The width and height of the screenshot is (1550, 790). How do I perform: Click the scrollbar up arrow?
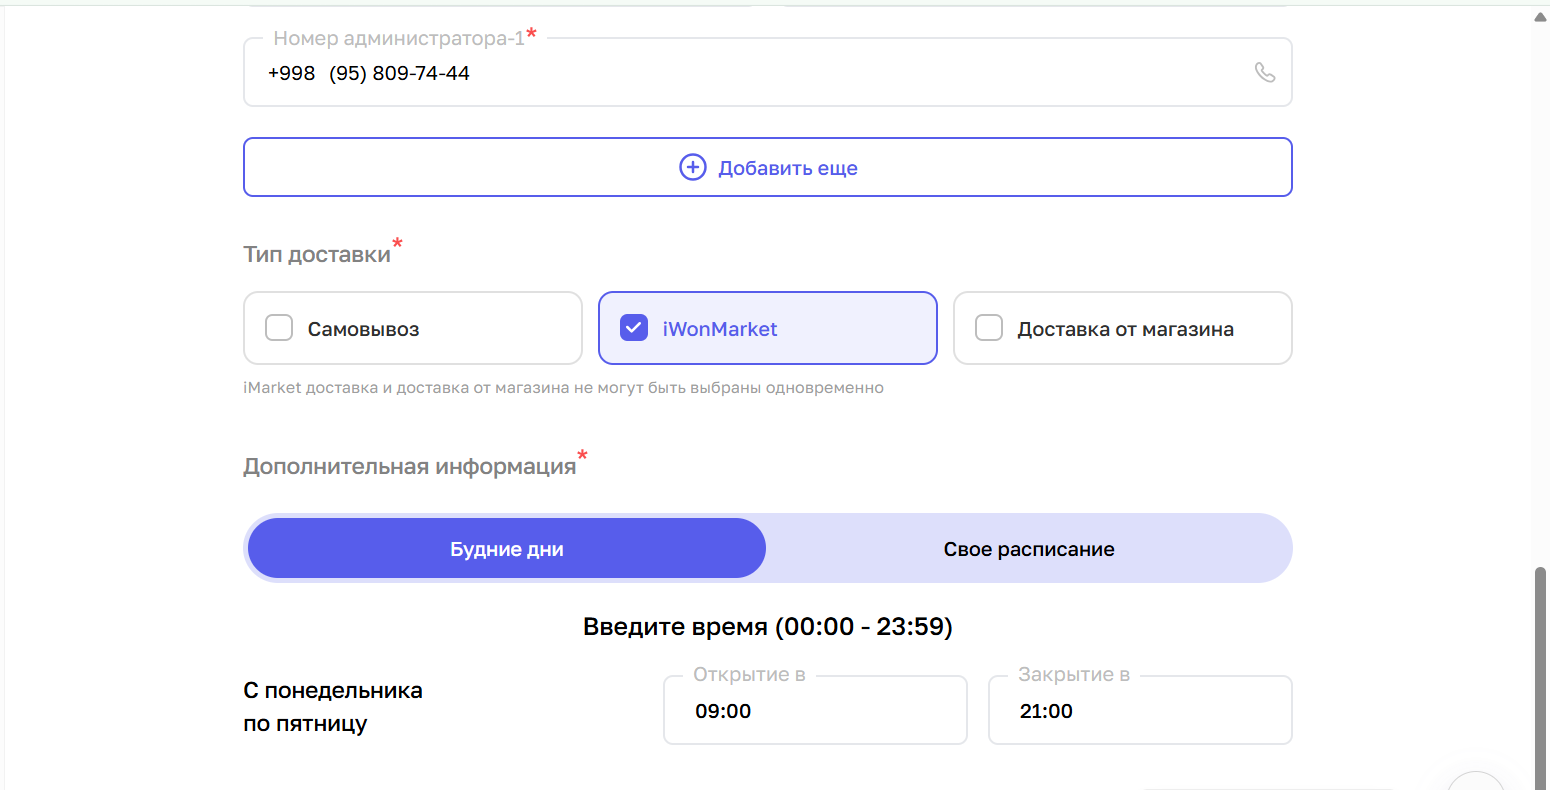(x=1540, y=16)
